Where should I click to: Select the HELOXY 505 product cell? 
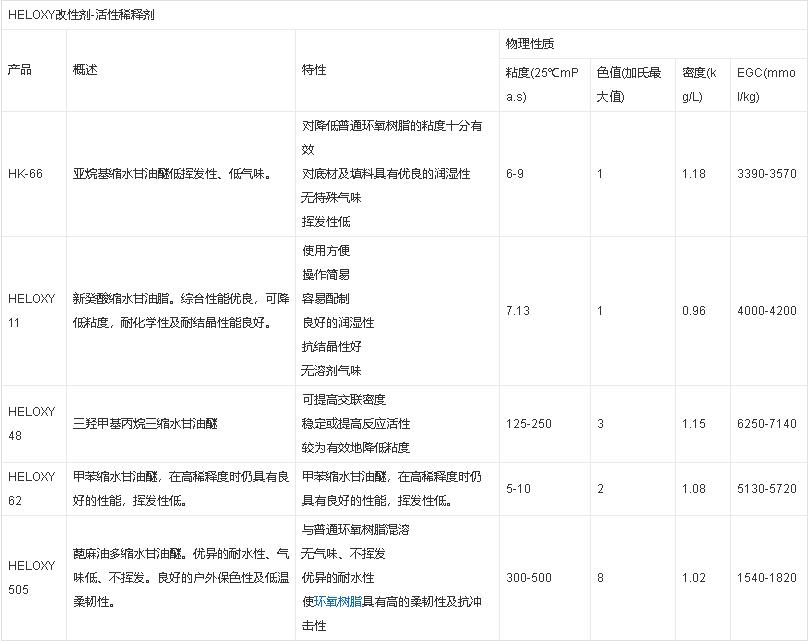point(32,577)
